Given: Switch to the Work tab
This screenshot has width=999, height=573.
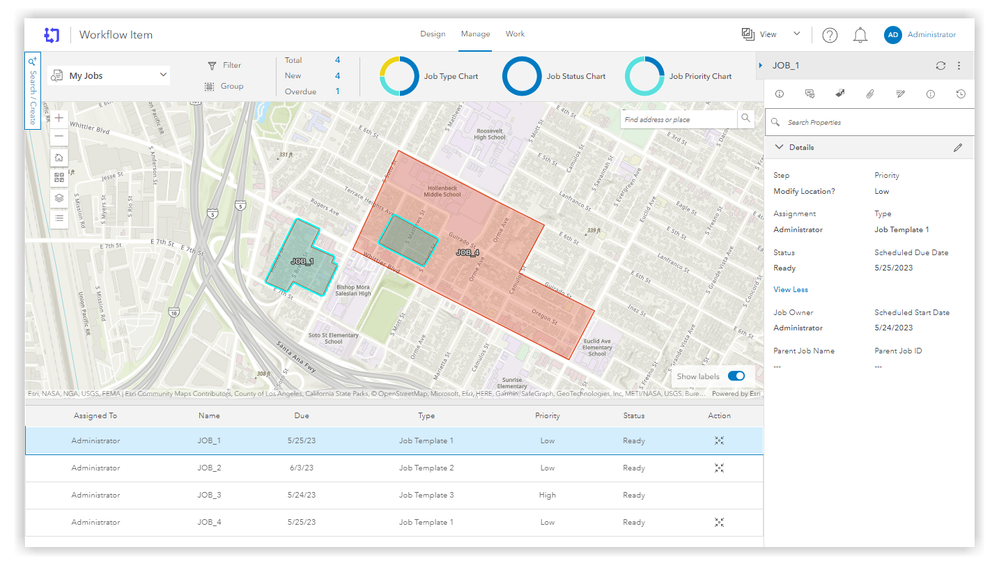Looking at the screenshot, I should (x=515, y=34).
